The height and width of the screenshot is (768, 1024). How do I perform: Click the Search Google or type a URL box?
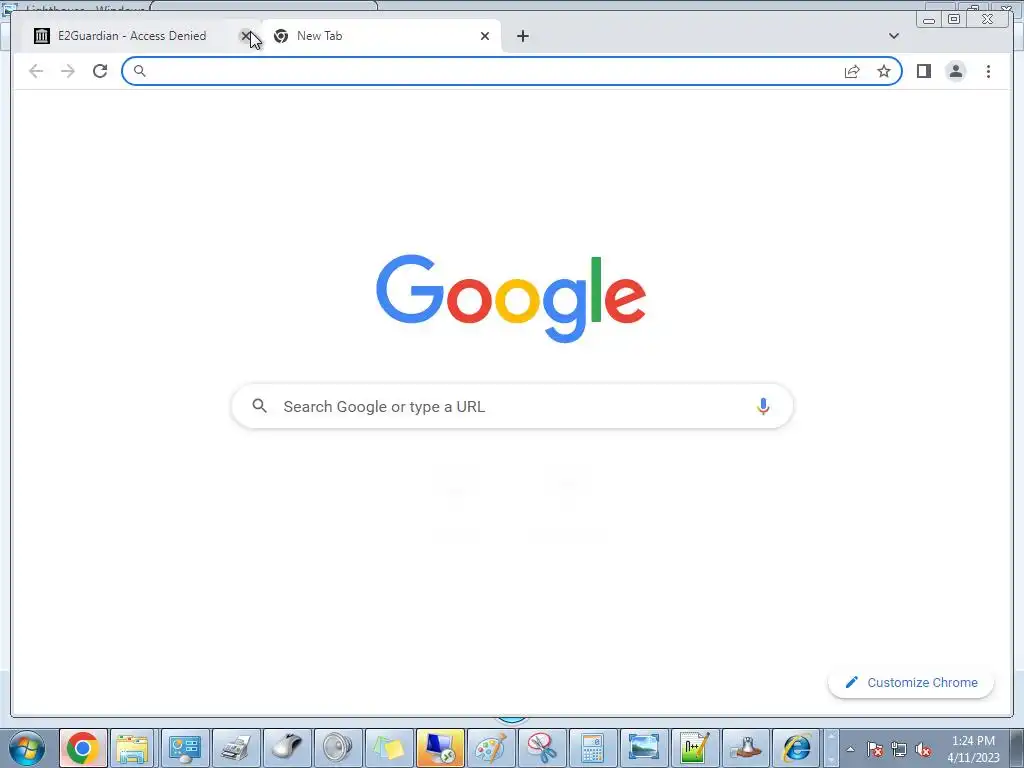[x=512, y=406]
